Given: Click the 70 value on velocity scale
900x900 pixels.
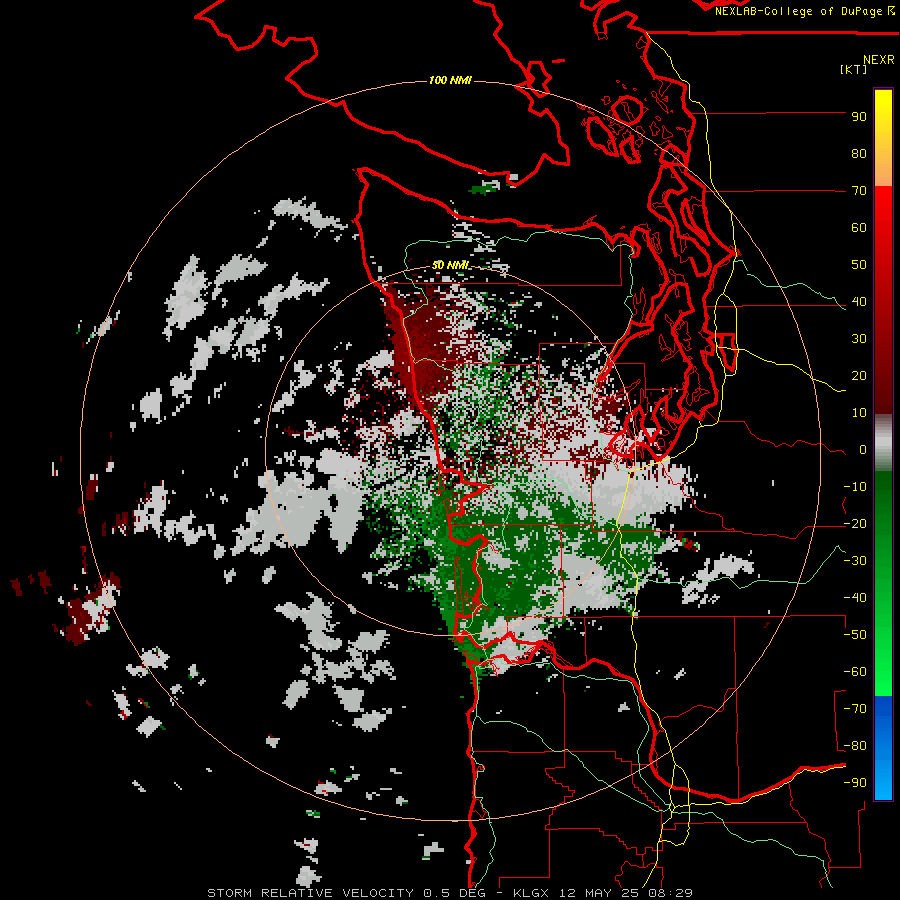Looking at the screenshot, I should [859, 191].
